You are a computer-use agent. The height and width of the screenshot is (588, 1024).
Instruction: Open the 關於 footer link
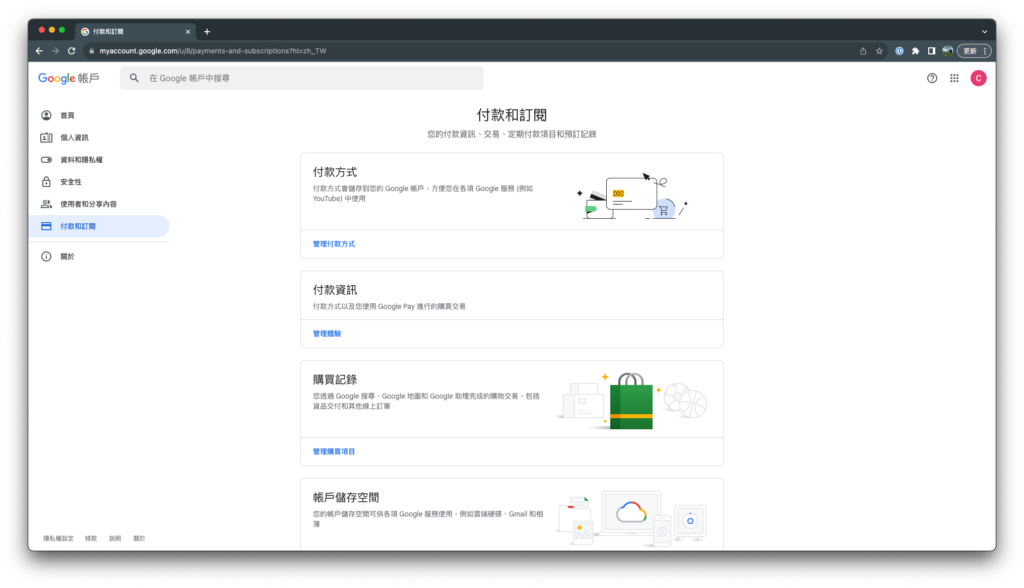(139, 538)
